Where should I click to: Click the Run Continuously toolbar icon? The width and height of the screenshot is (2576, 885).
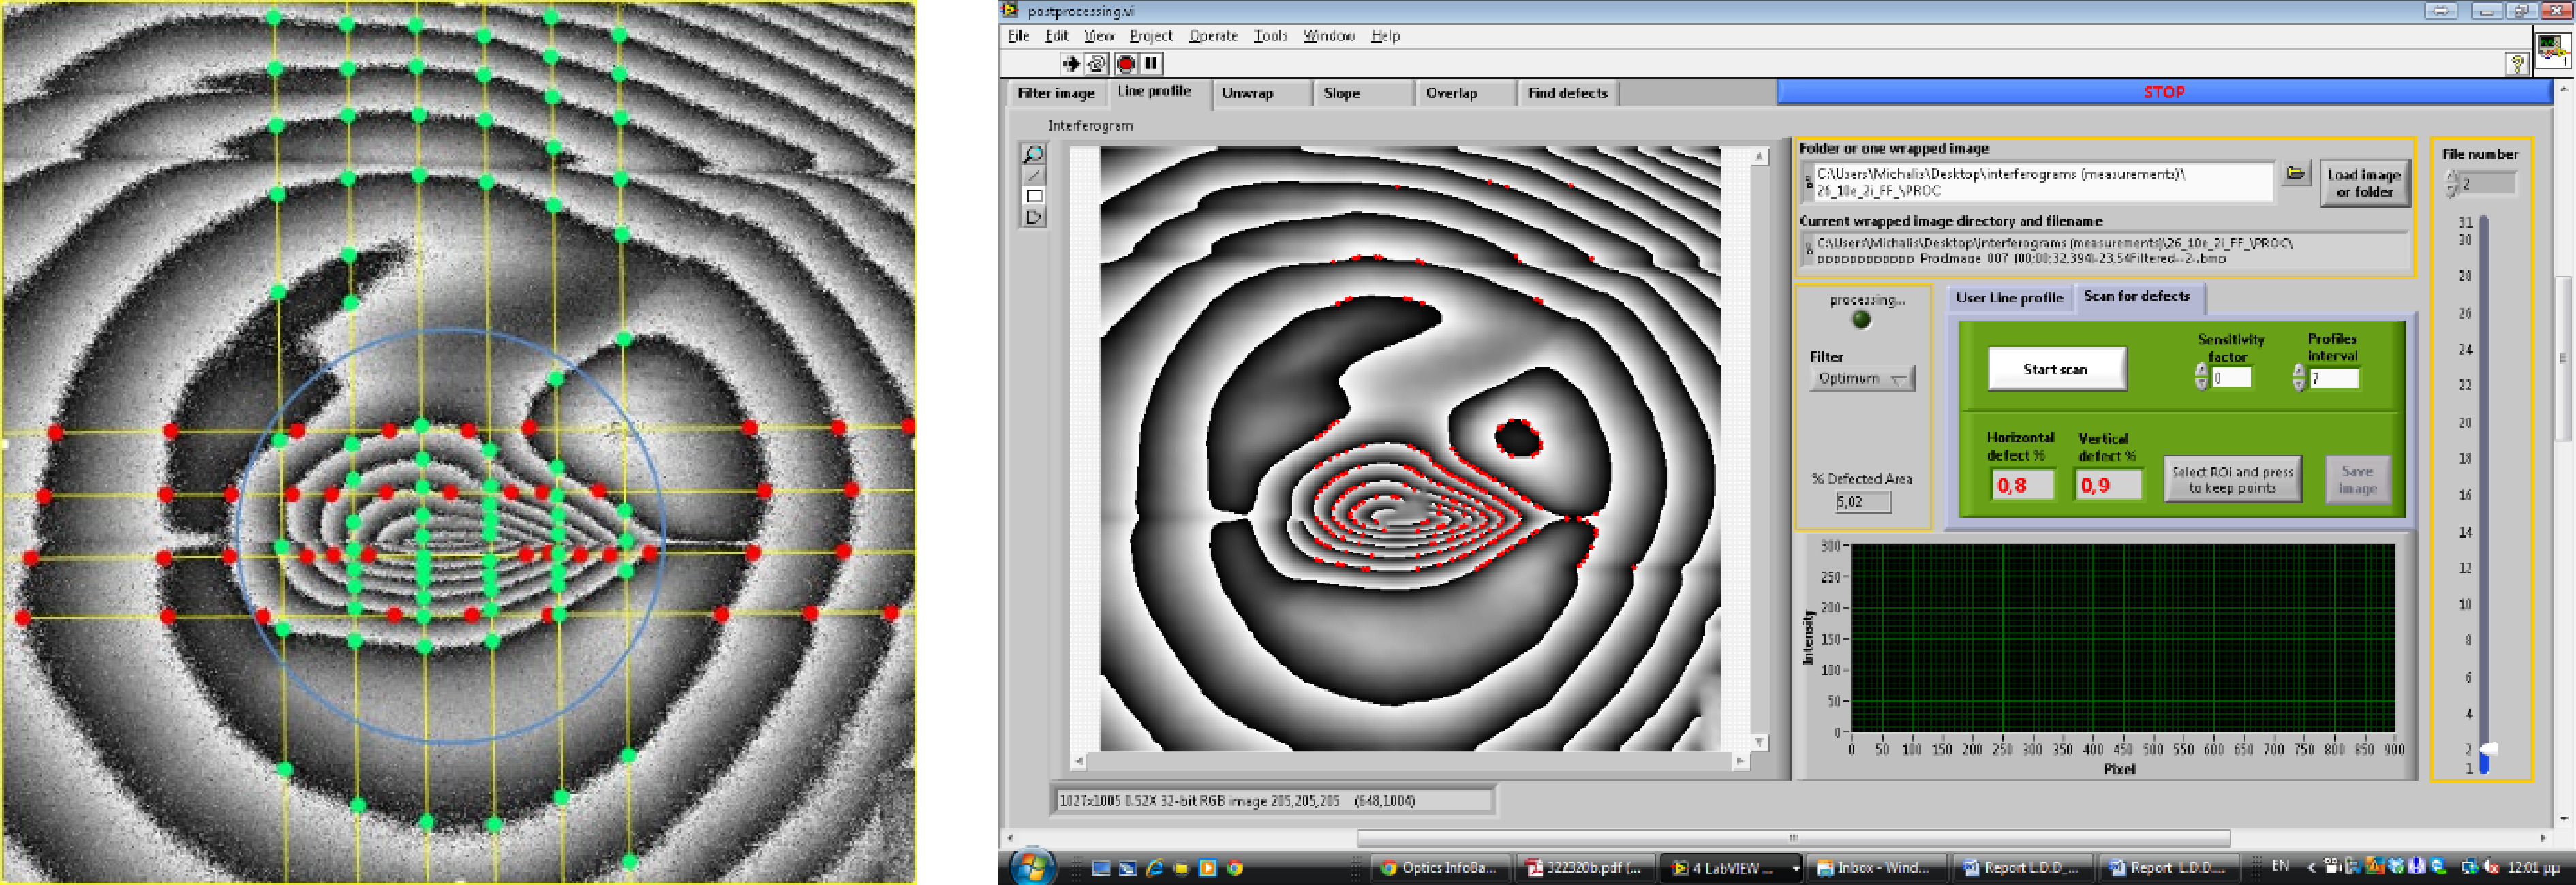1097,64
